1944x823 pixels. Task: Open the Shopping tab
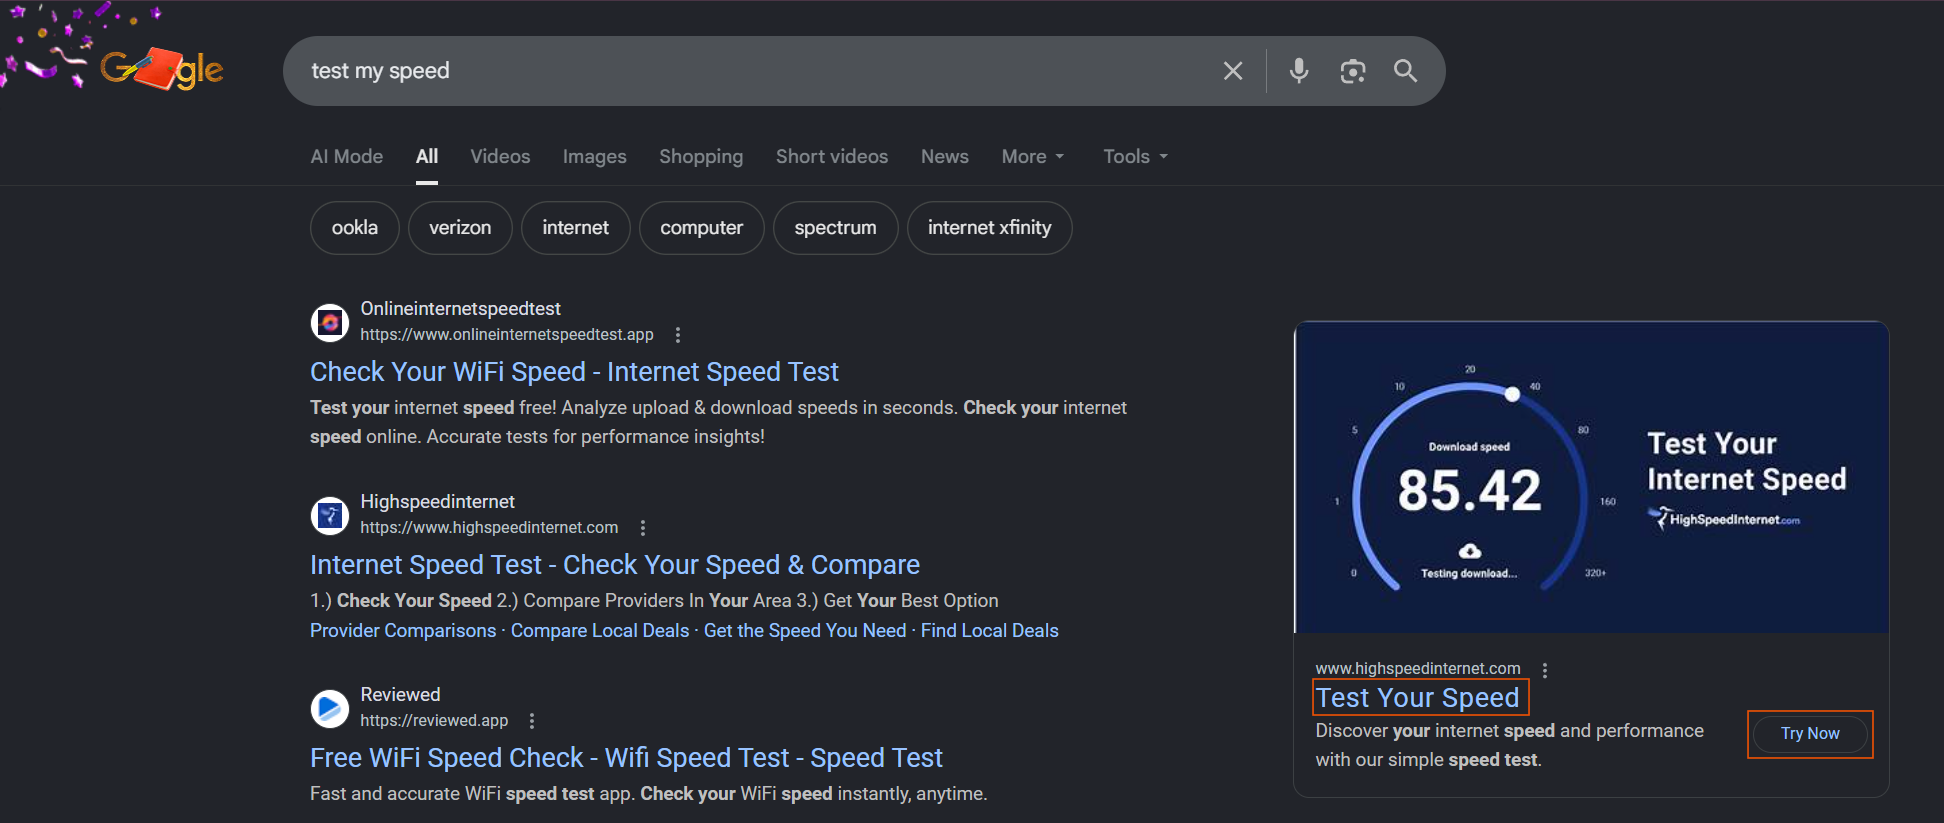(x=701, y=156)
